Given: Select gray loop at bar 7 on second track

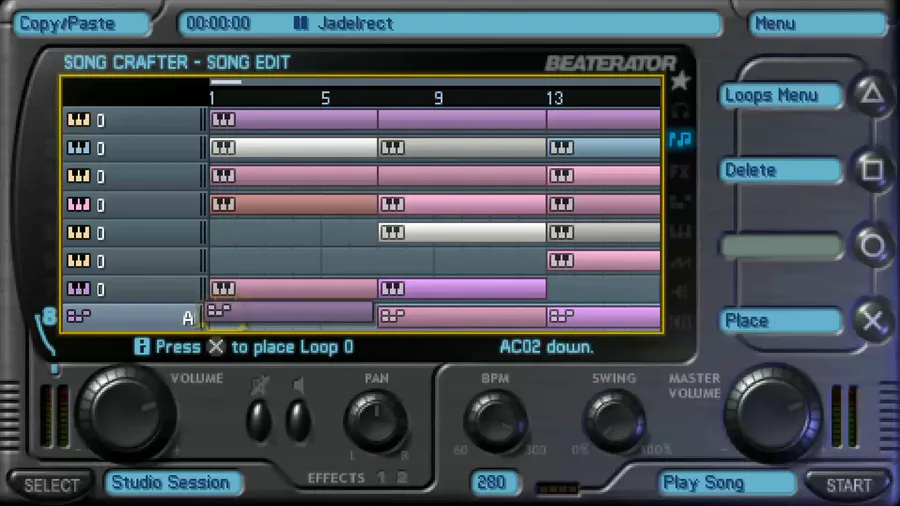Looking at the screenshot, I should (x=462, y=148).
